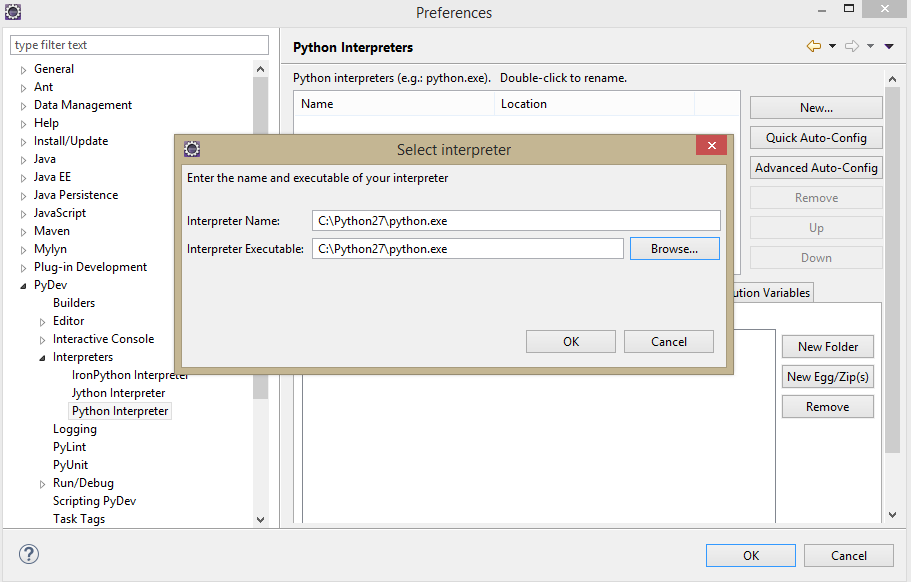Open the help question mark icon
This screenshot has width=911, height=582.
(x=28, y=554)
